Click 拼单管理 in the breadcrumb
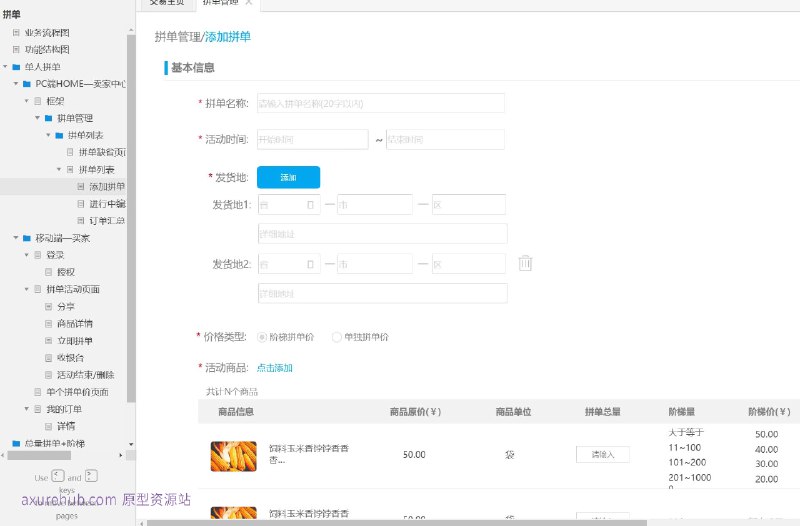This screenshot has height=526, width=800. pos(178,37)
